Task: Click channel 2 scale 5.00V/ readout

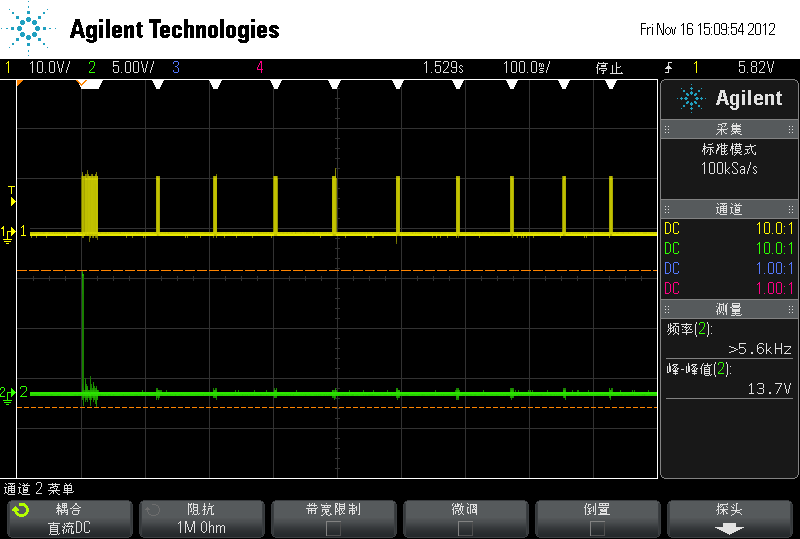Action: [133, 67]
